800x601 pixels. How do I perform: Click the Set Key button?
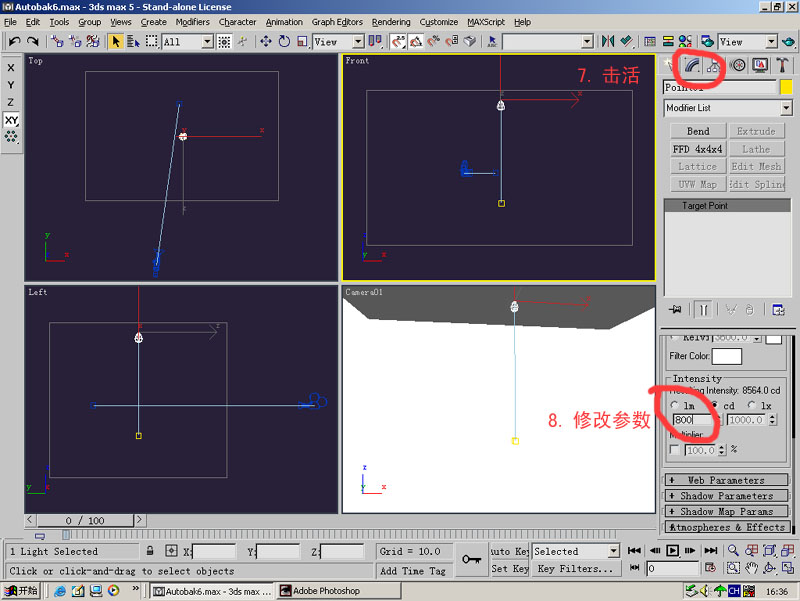point(509,568)
